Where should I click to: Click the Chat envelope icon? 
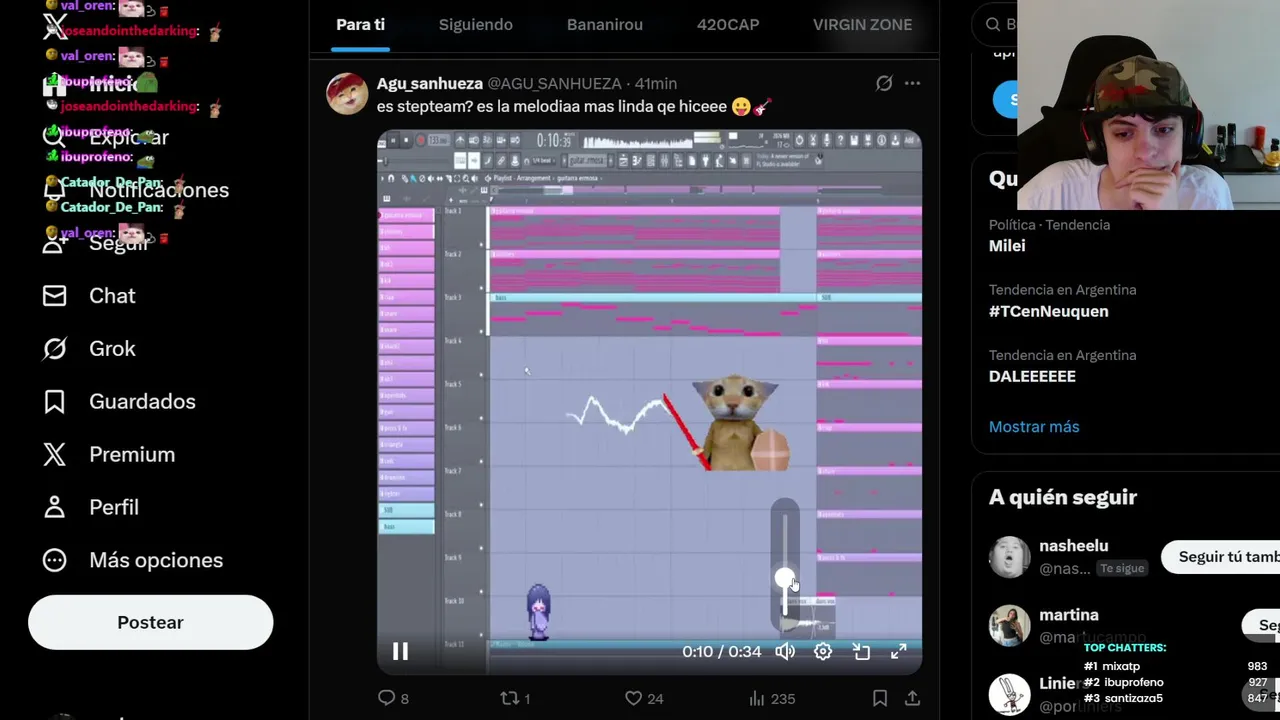pyautogui.click(x=55, y=296)
